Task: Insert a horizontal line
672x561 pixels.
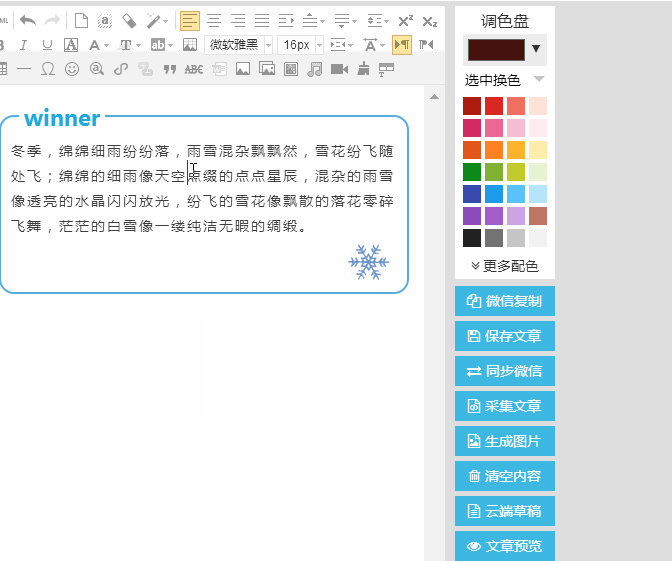Action: tap(24, 69)
